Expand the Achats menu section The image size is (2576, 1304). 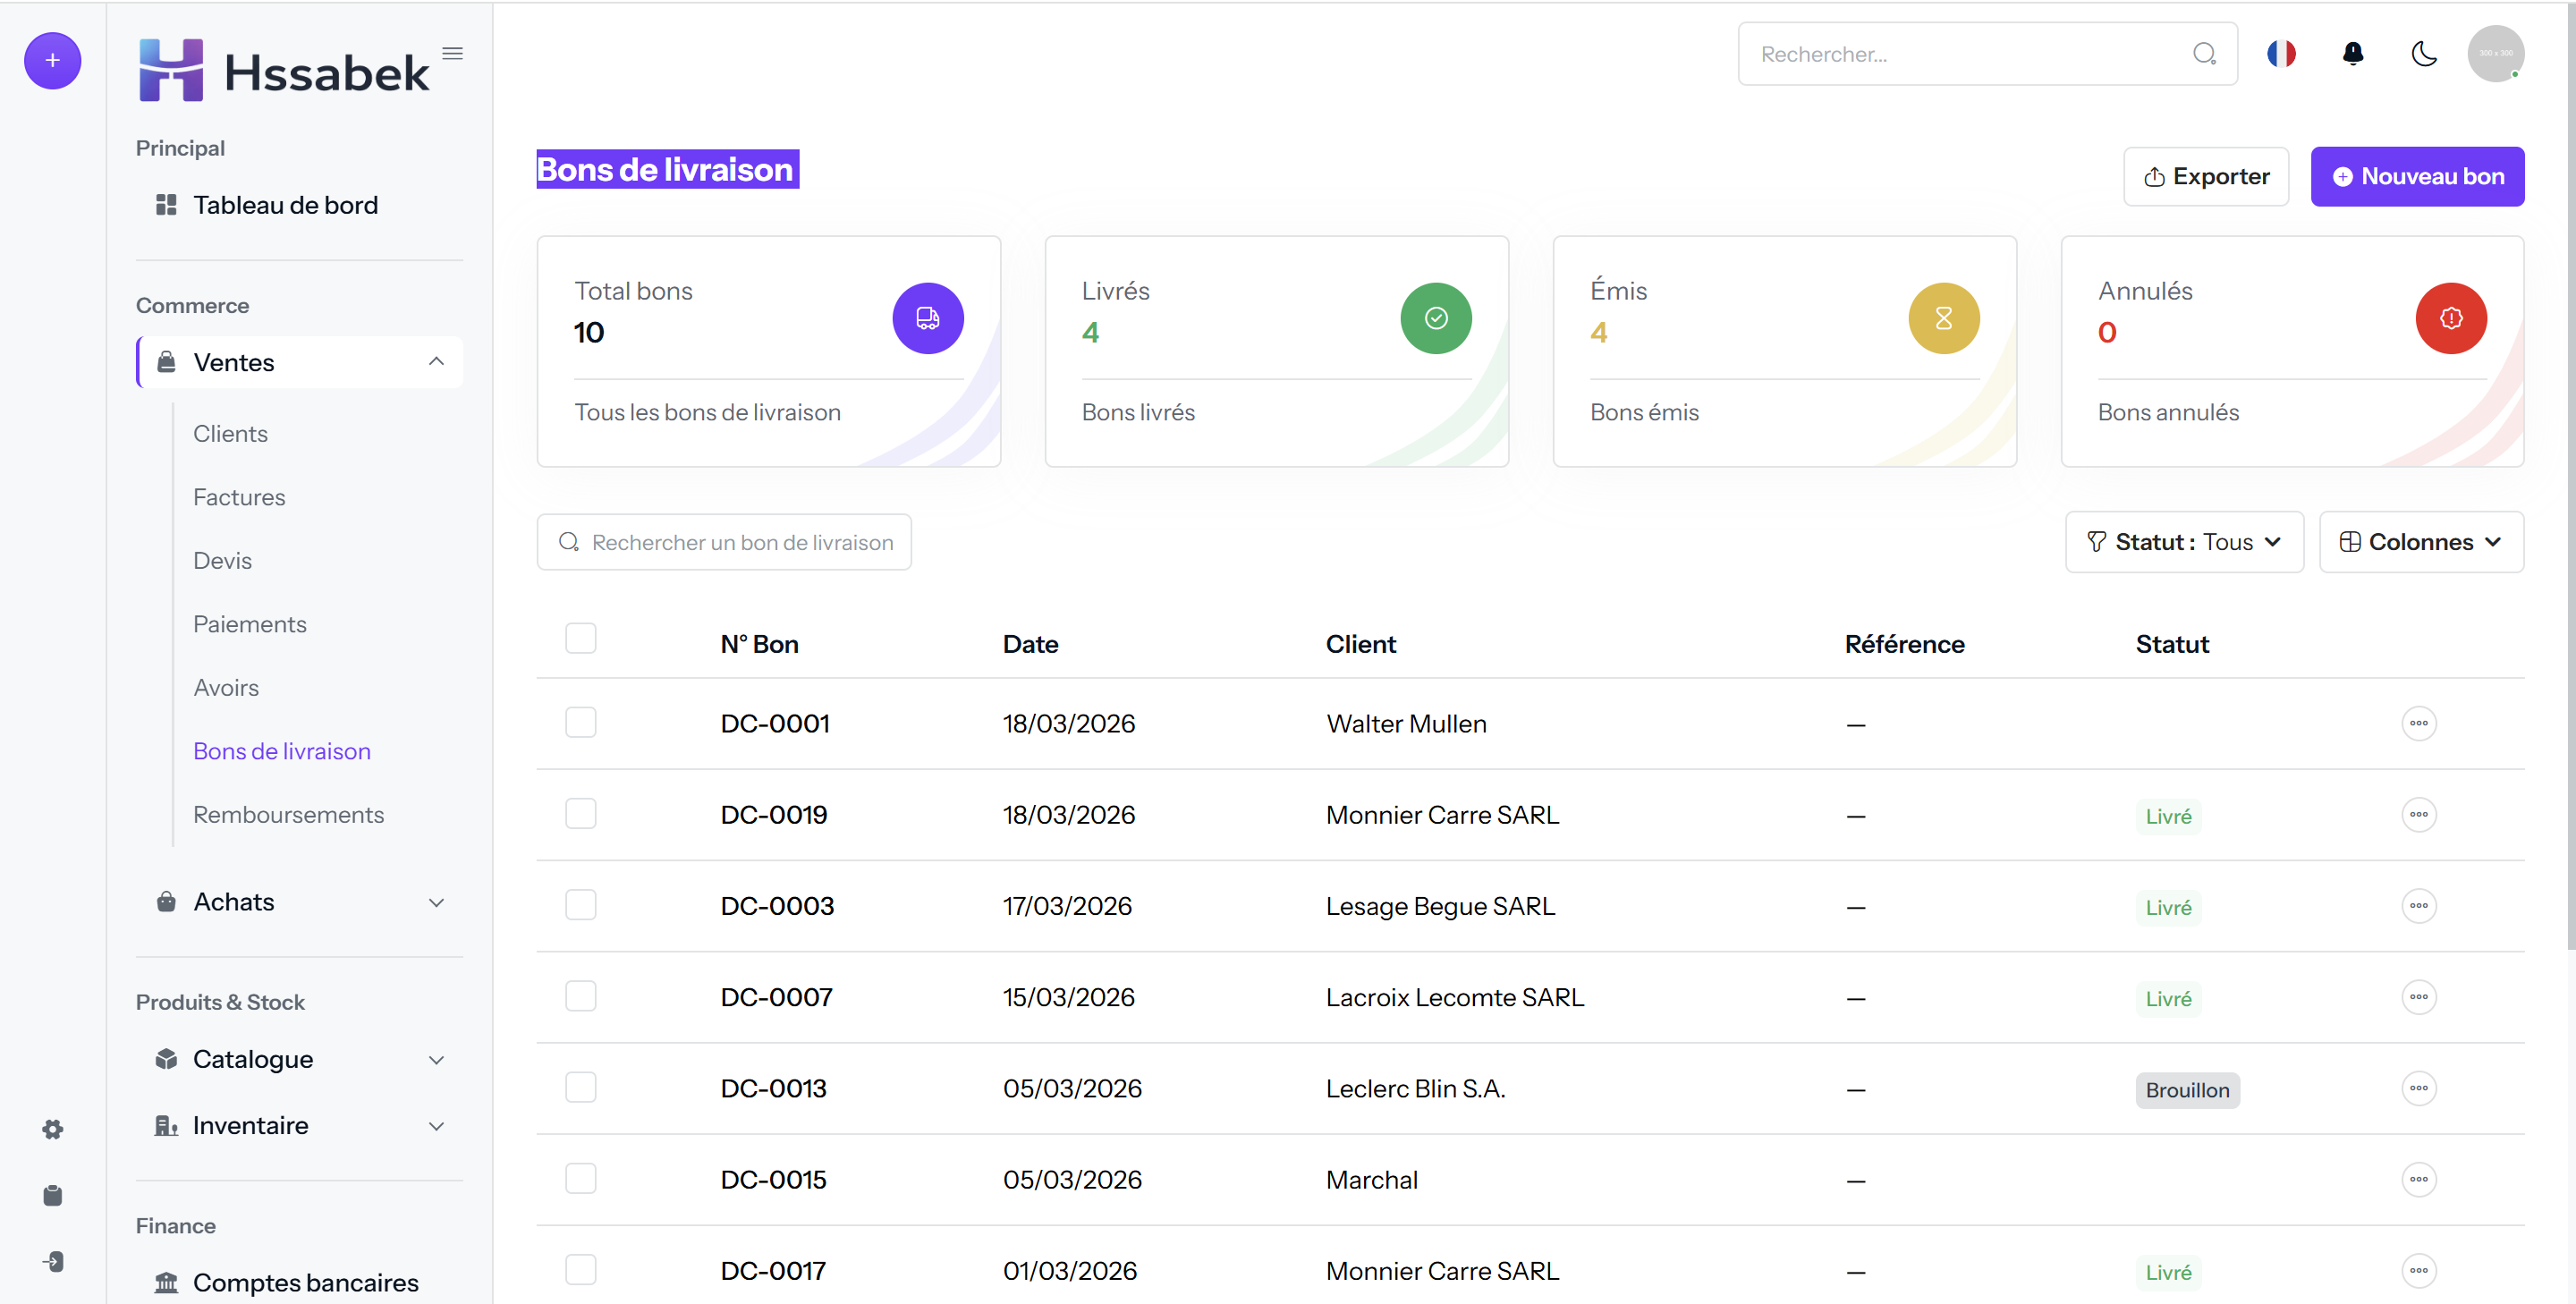click(299, 902)
